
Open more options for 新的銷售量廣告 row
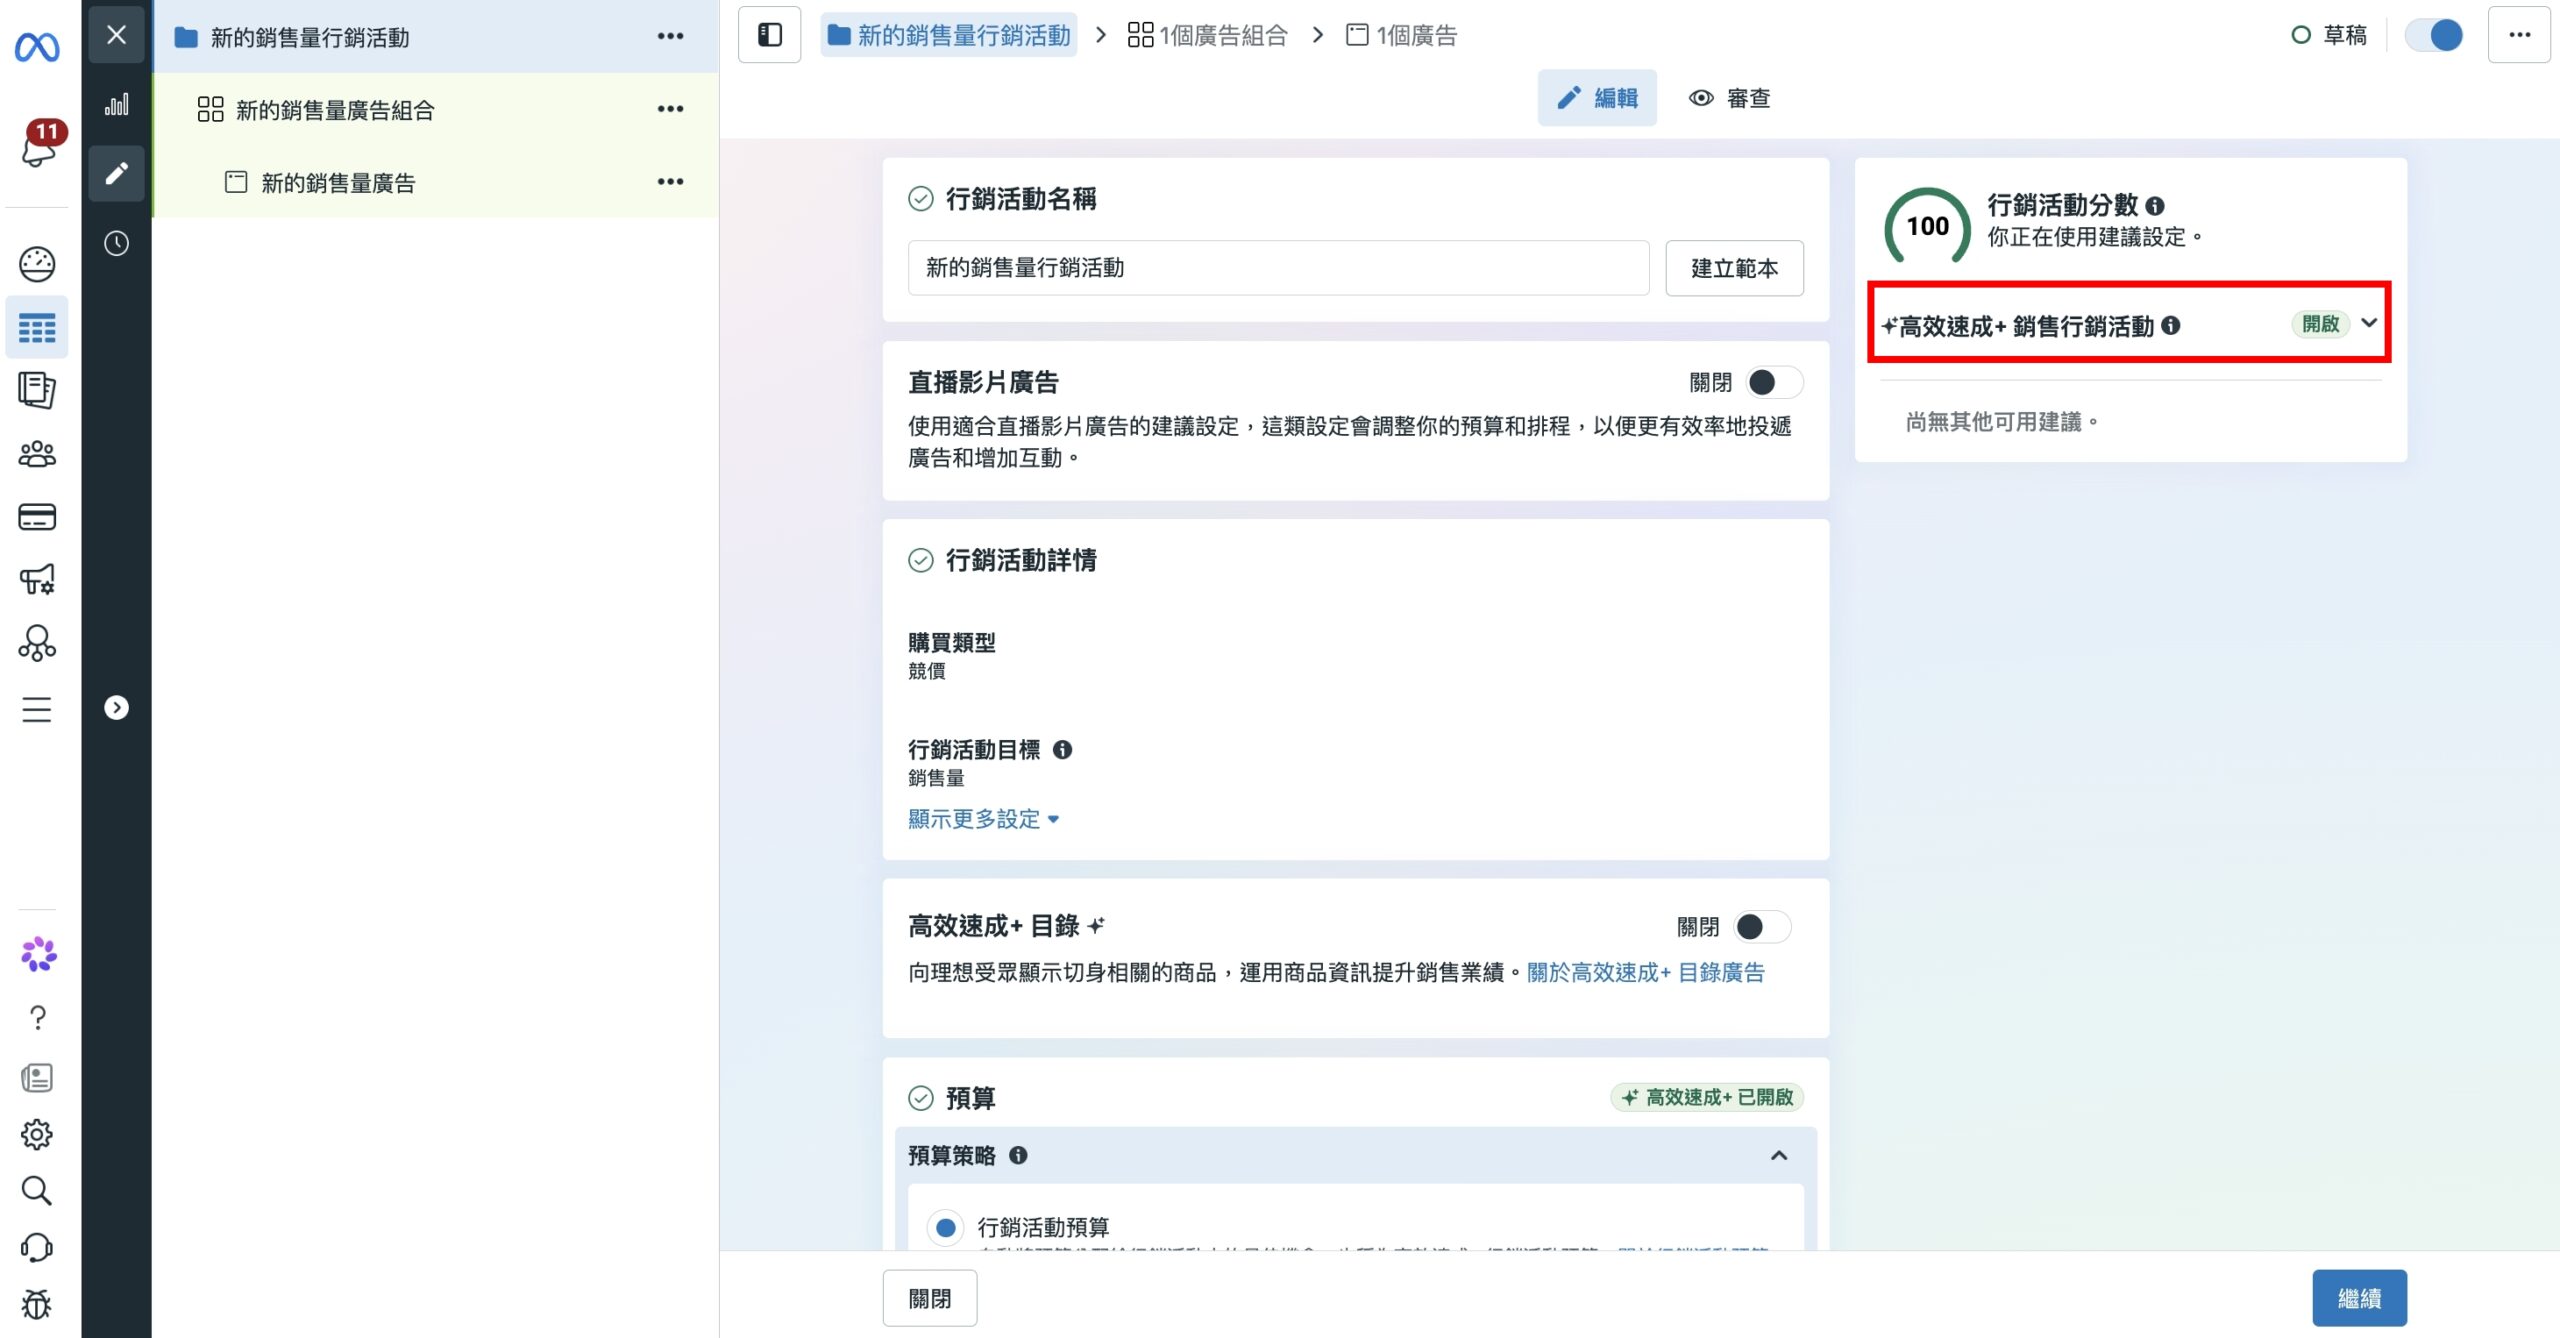670,182
